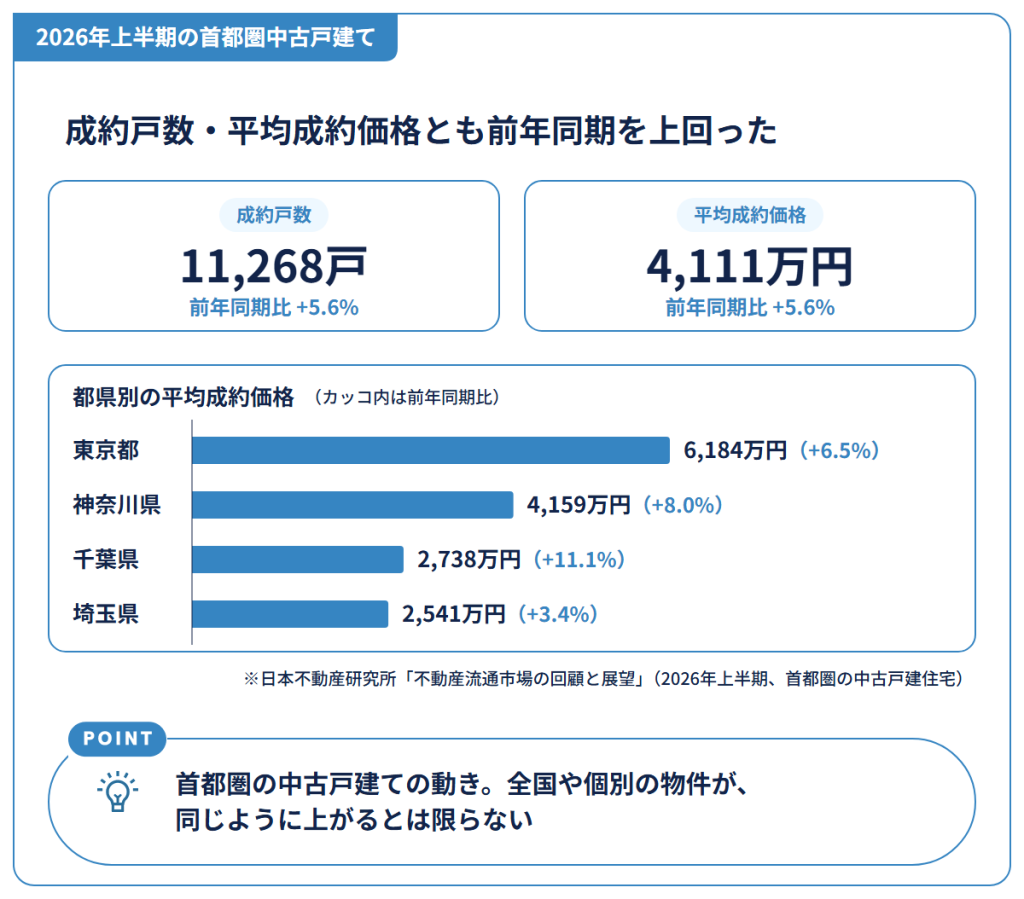Click the 千葉県 row label
Screen dimensions: 1024x899
(x=106, y=560)
